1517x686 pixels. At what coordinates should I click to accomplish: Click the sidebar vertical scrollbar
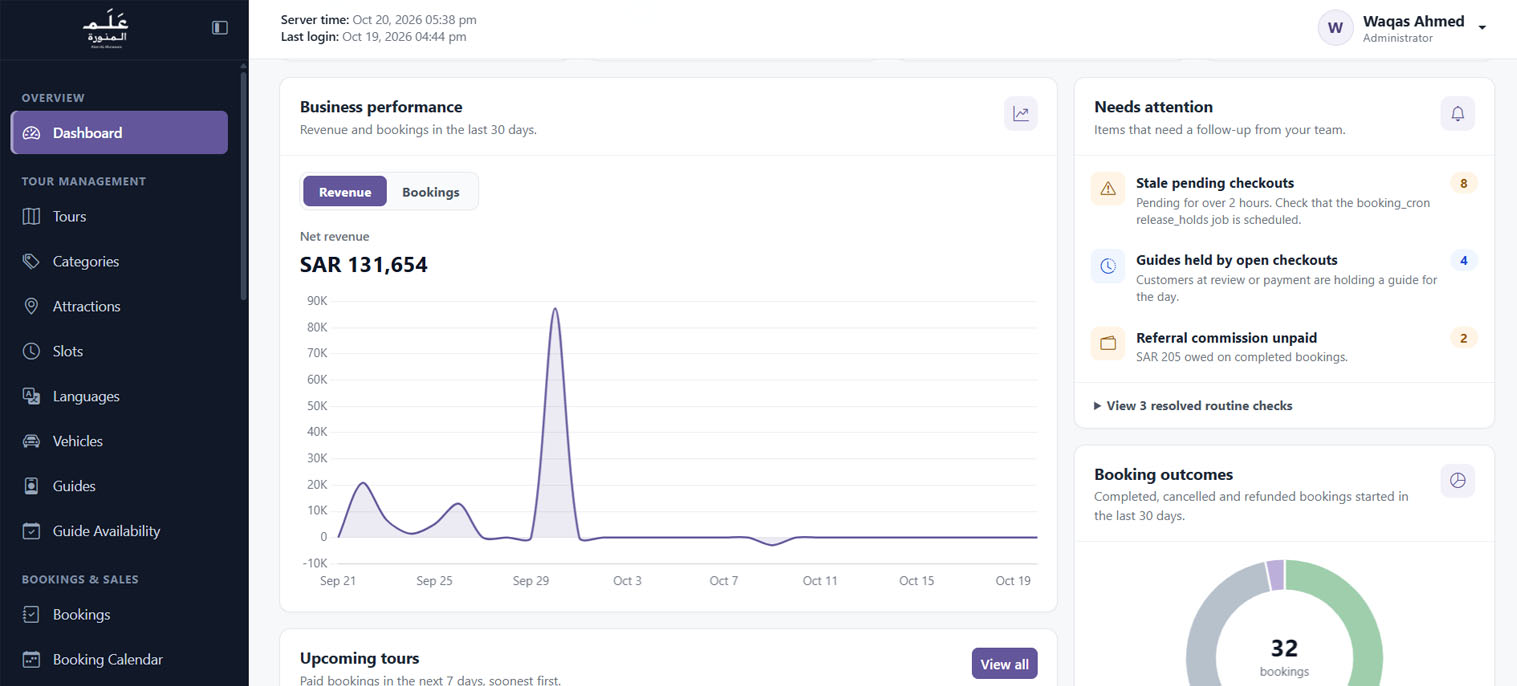click(x=243, y=185)
